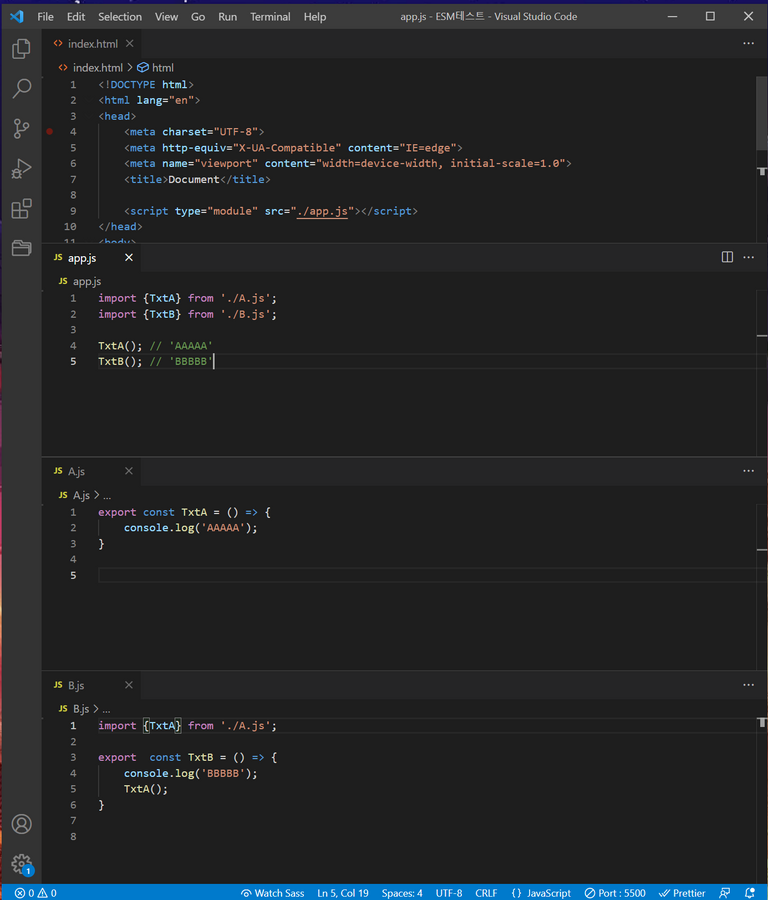
Task: Click the Document title text in index.html
Action: pos(193,180)
